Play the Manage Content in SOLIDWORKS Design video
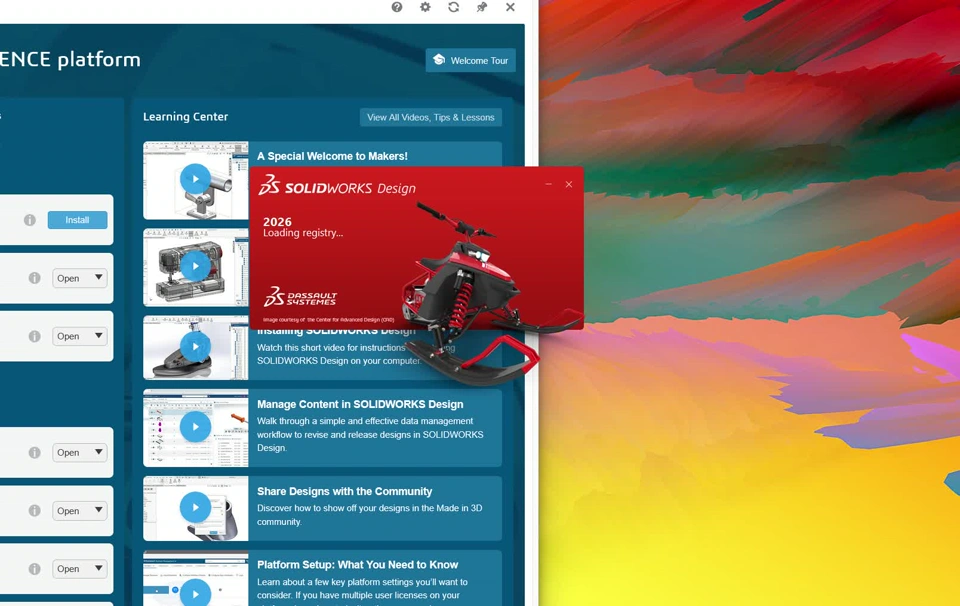 click(x=195, y=427)
